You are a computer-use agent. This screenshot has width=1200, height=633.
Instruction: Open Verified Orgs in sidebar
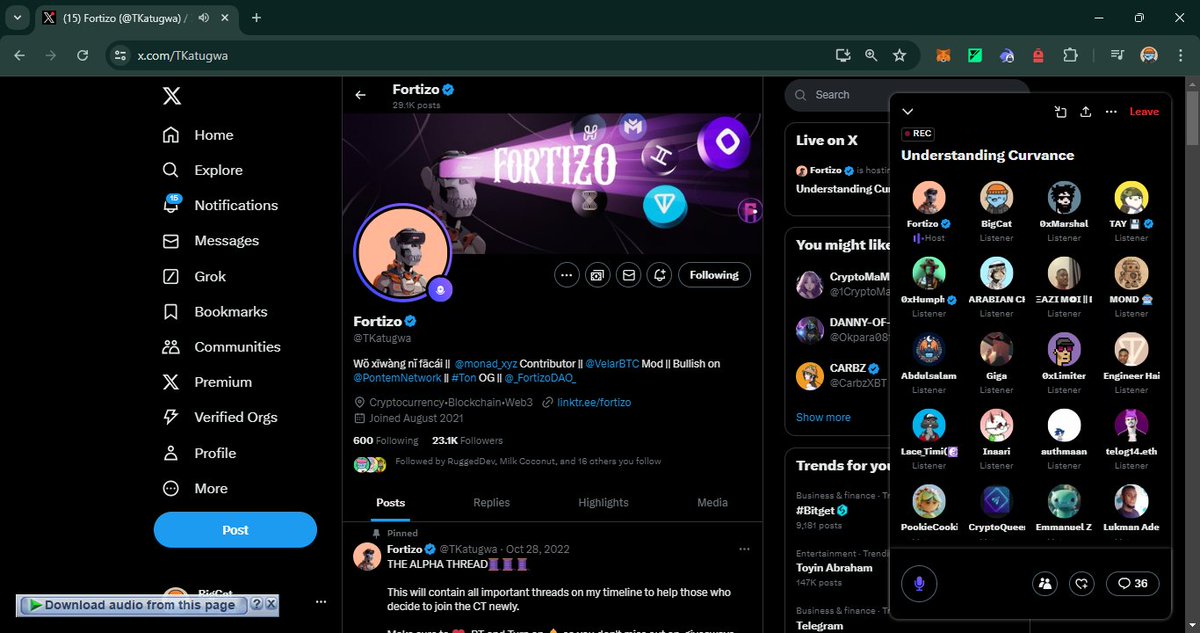[220, 417]
